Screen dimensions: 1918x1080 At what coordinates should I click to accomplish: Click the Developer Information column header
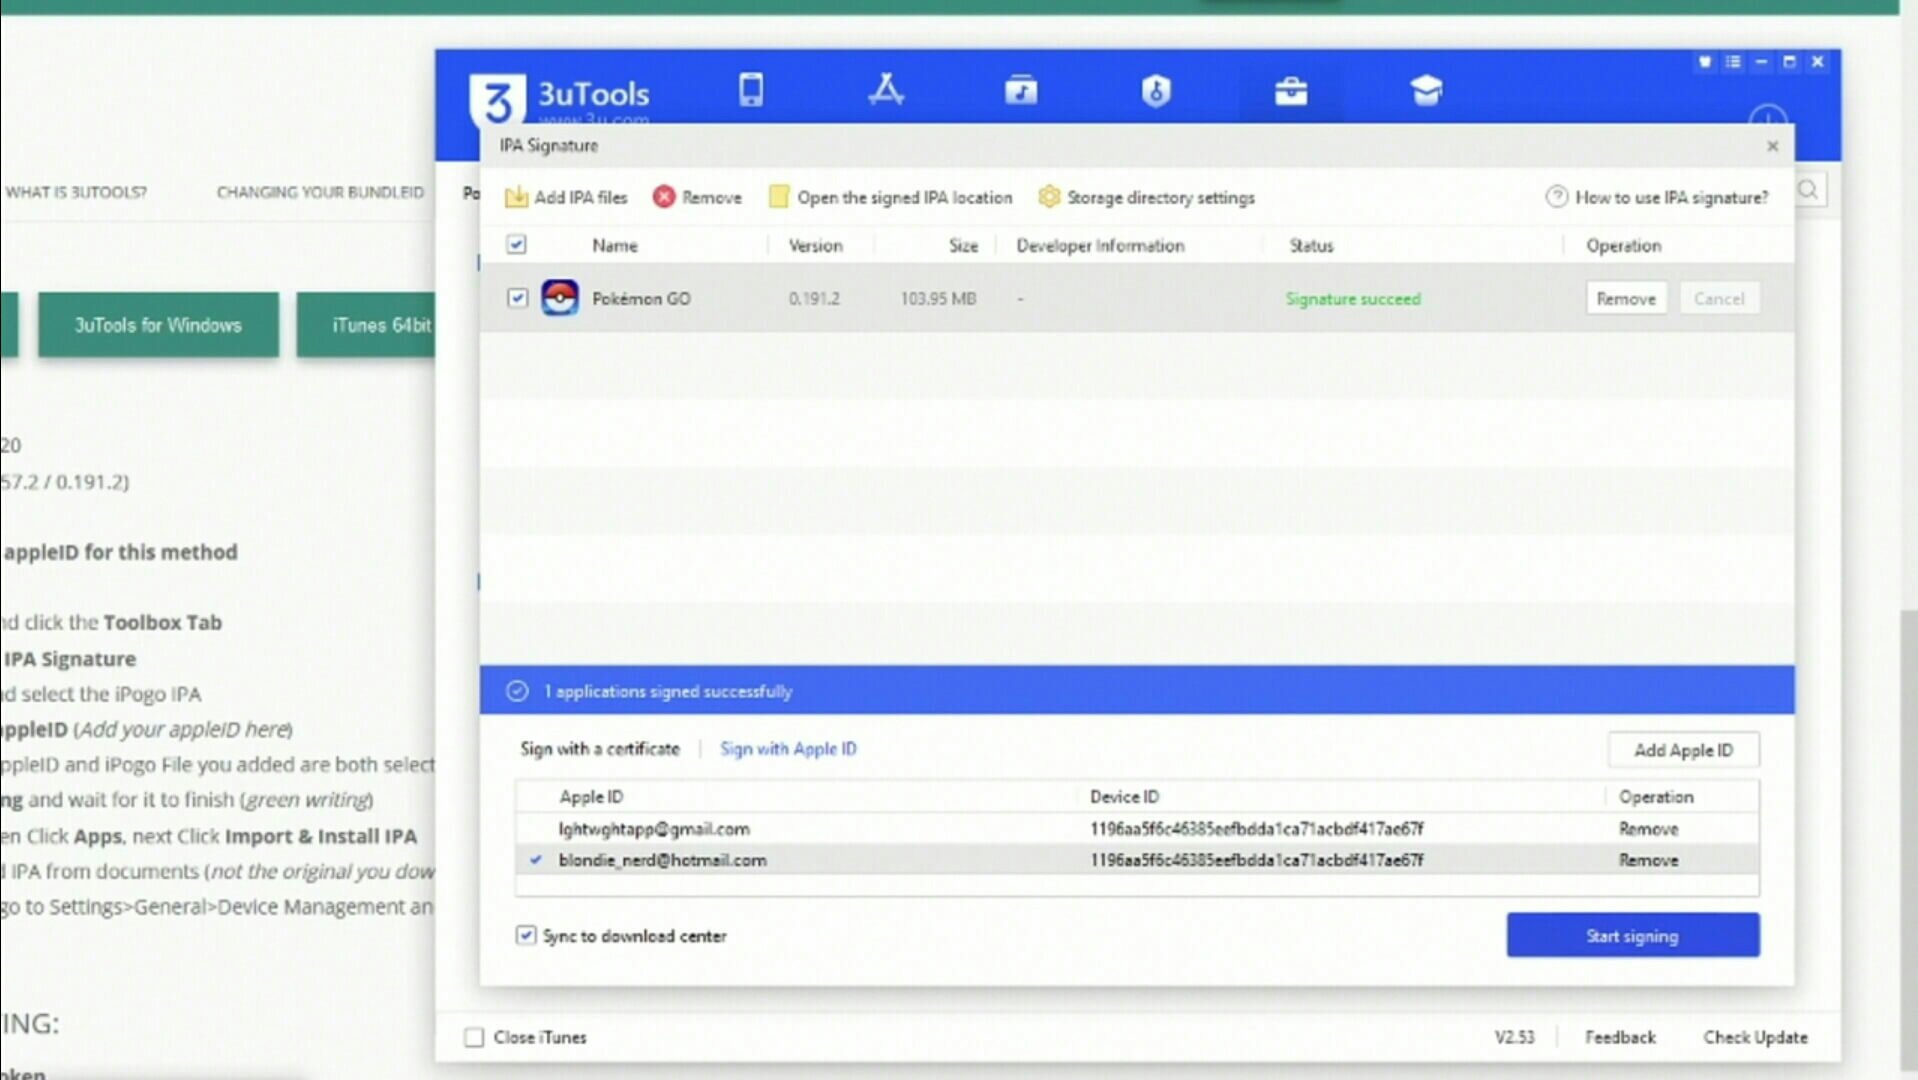1100,245
